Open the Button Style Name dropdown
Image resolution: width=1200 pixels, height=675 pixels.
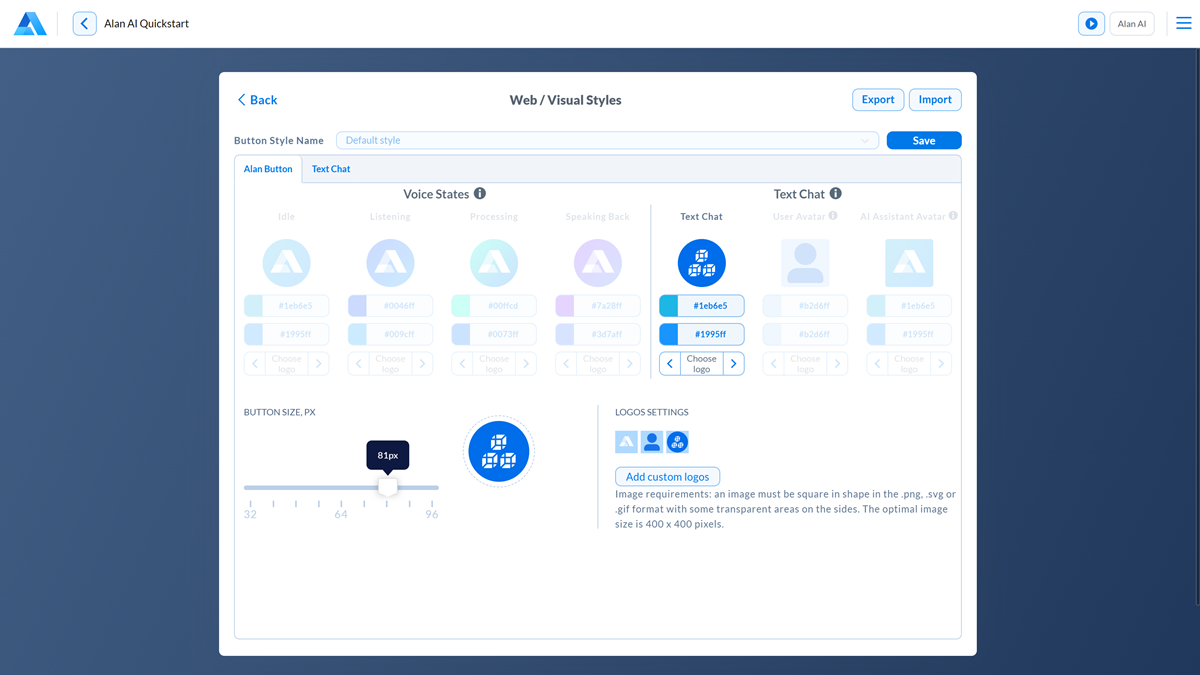[x=607, y=141]
